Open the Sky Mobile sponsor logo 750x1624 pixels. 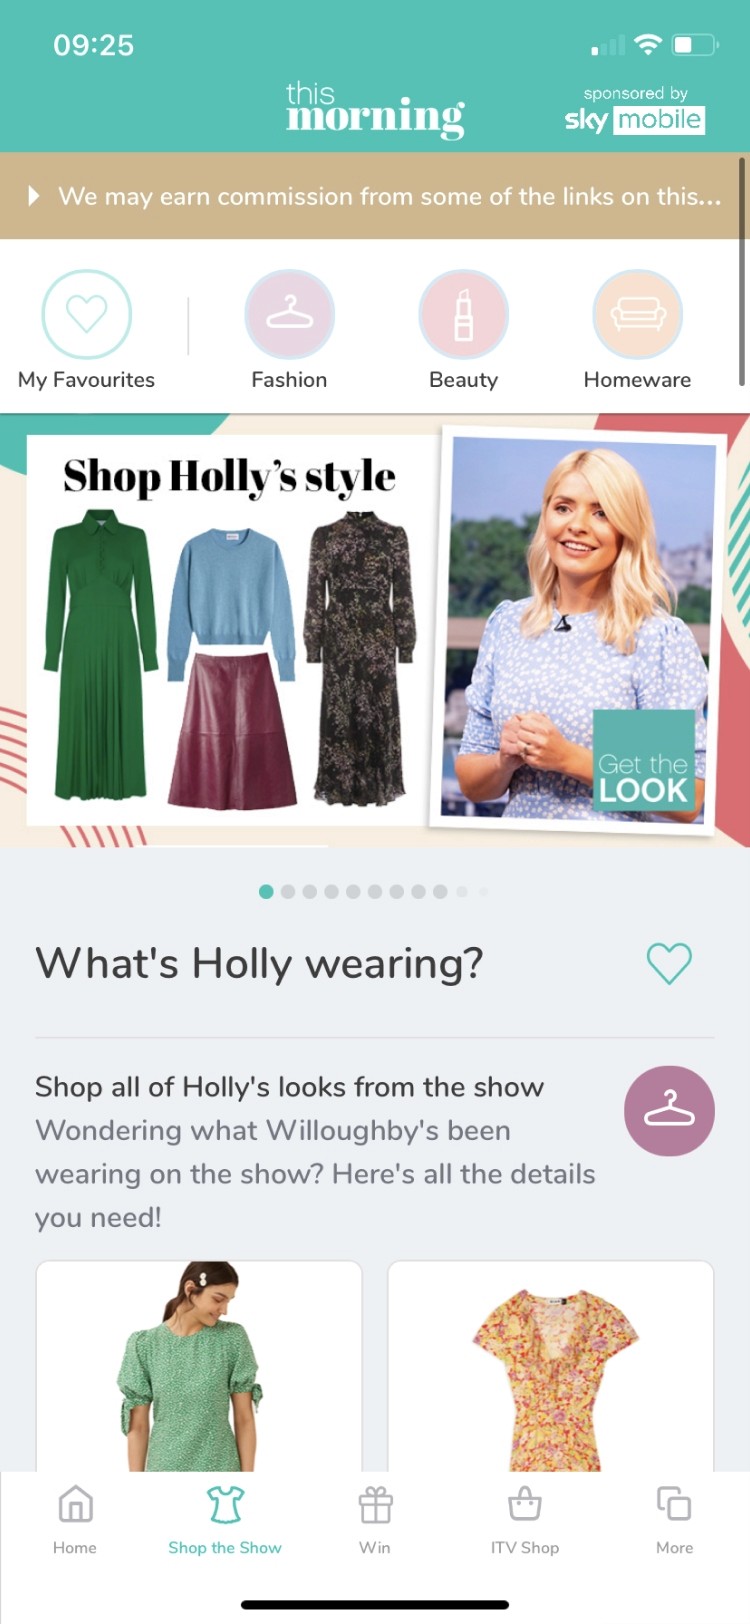pyautogui.click(x=634, y=110)
